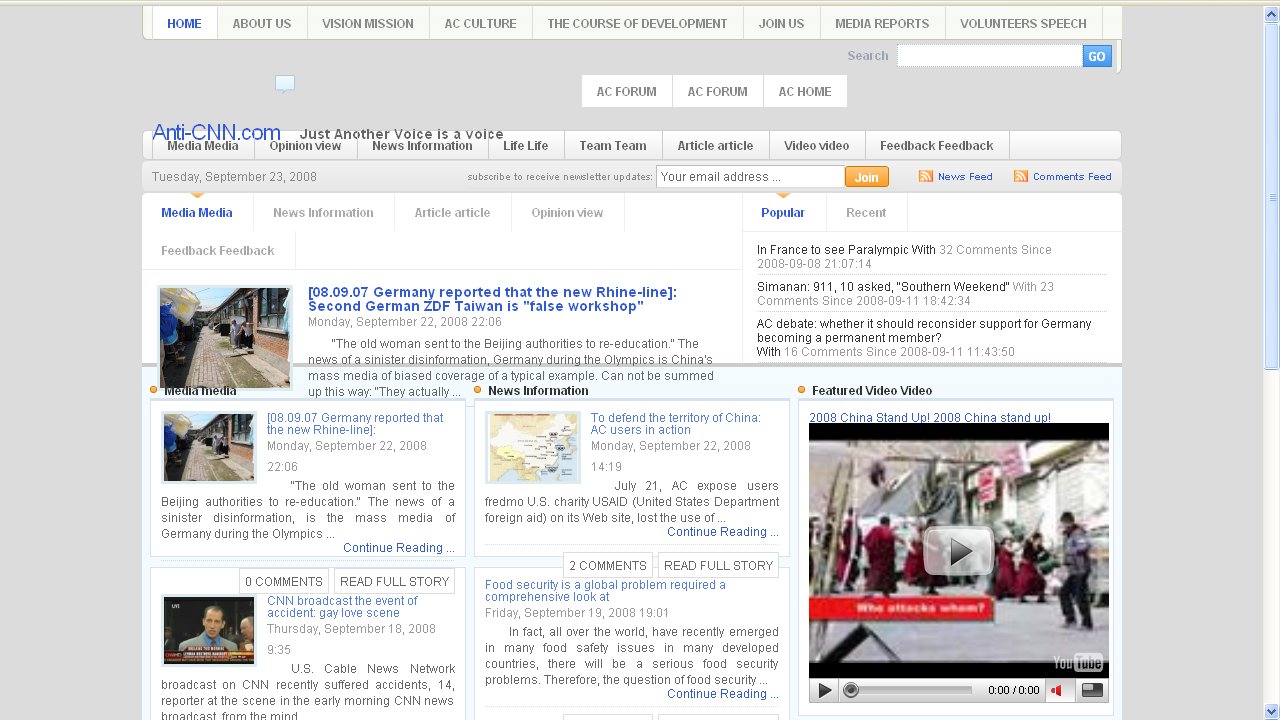Play the video using the large center play button
1280x720 pixels.
(x=958, y=551)
